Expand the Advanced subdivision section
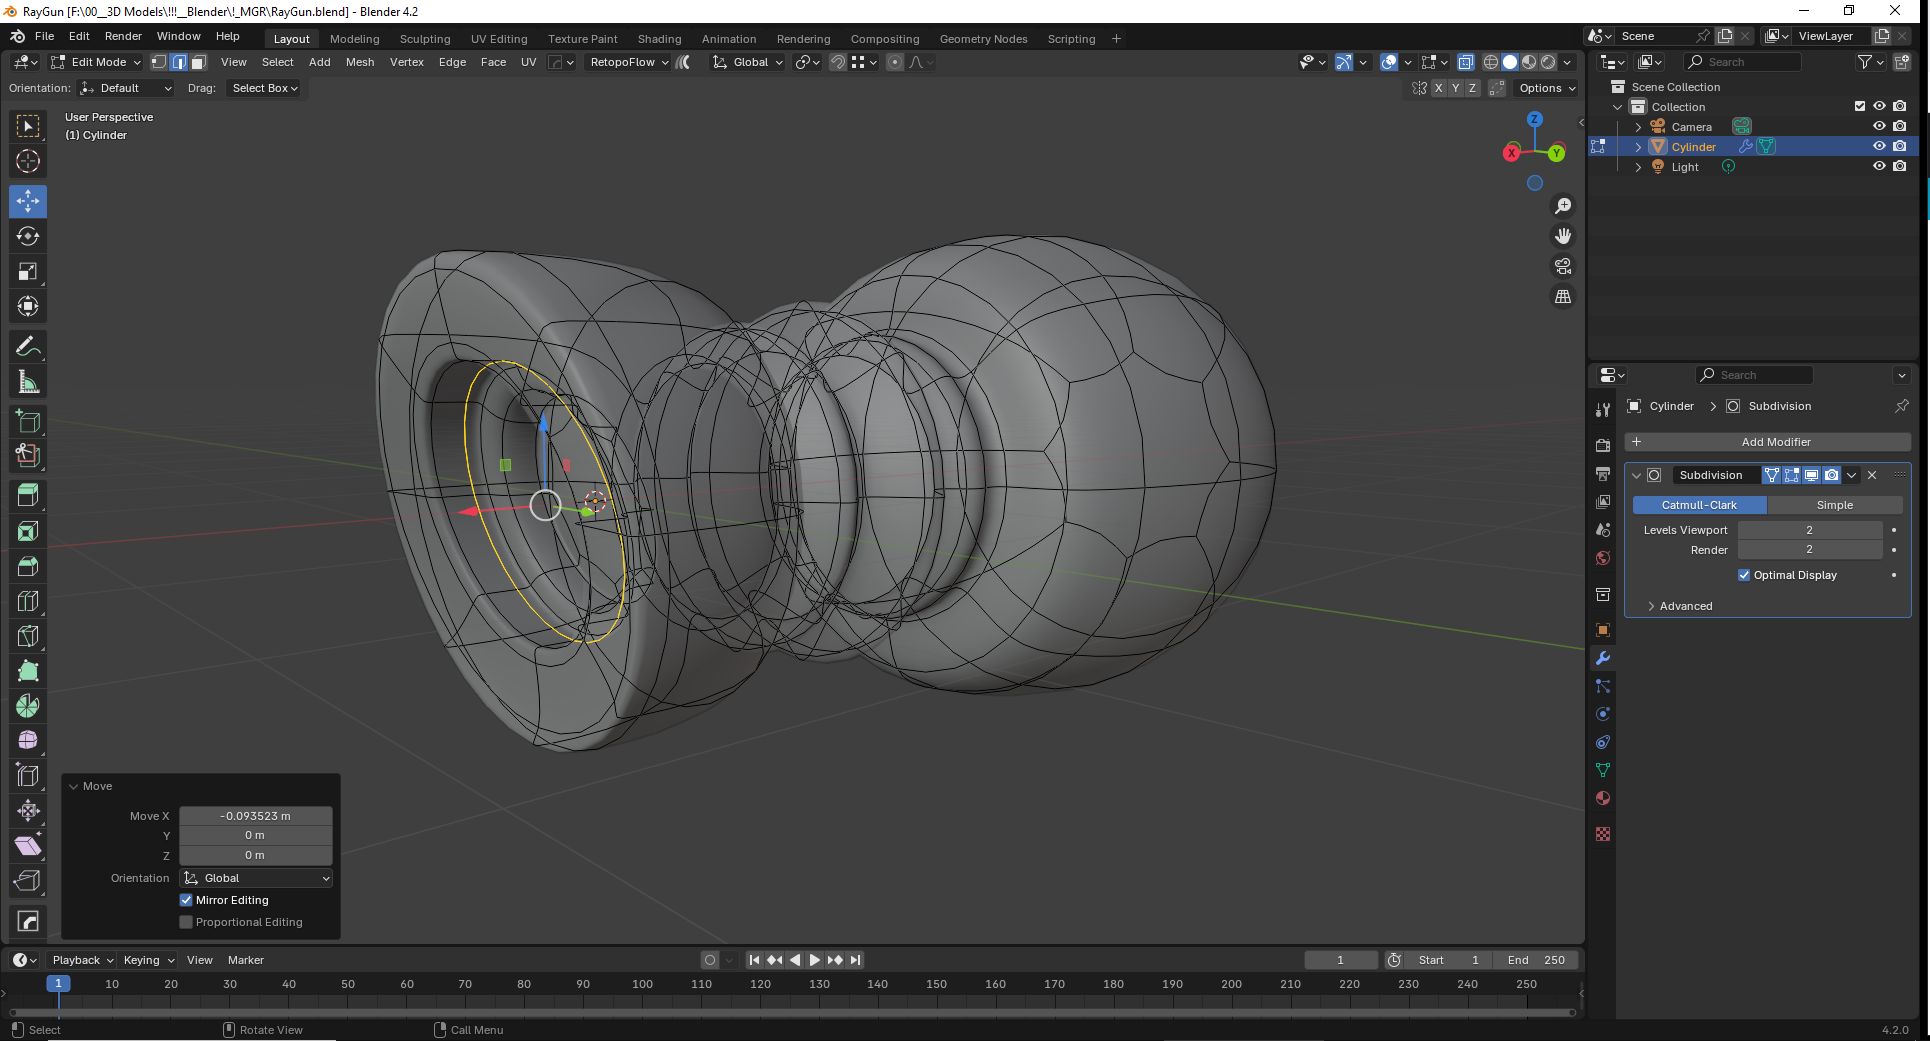 (1685, 606)
